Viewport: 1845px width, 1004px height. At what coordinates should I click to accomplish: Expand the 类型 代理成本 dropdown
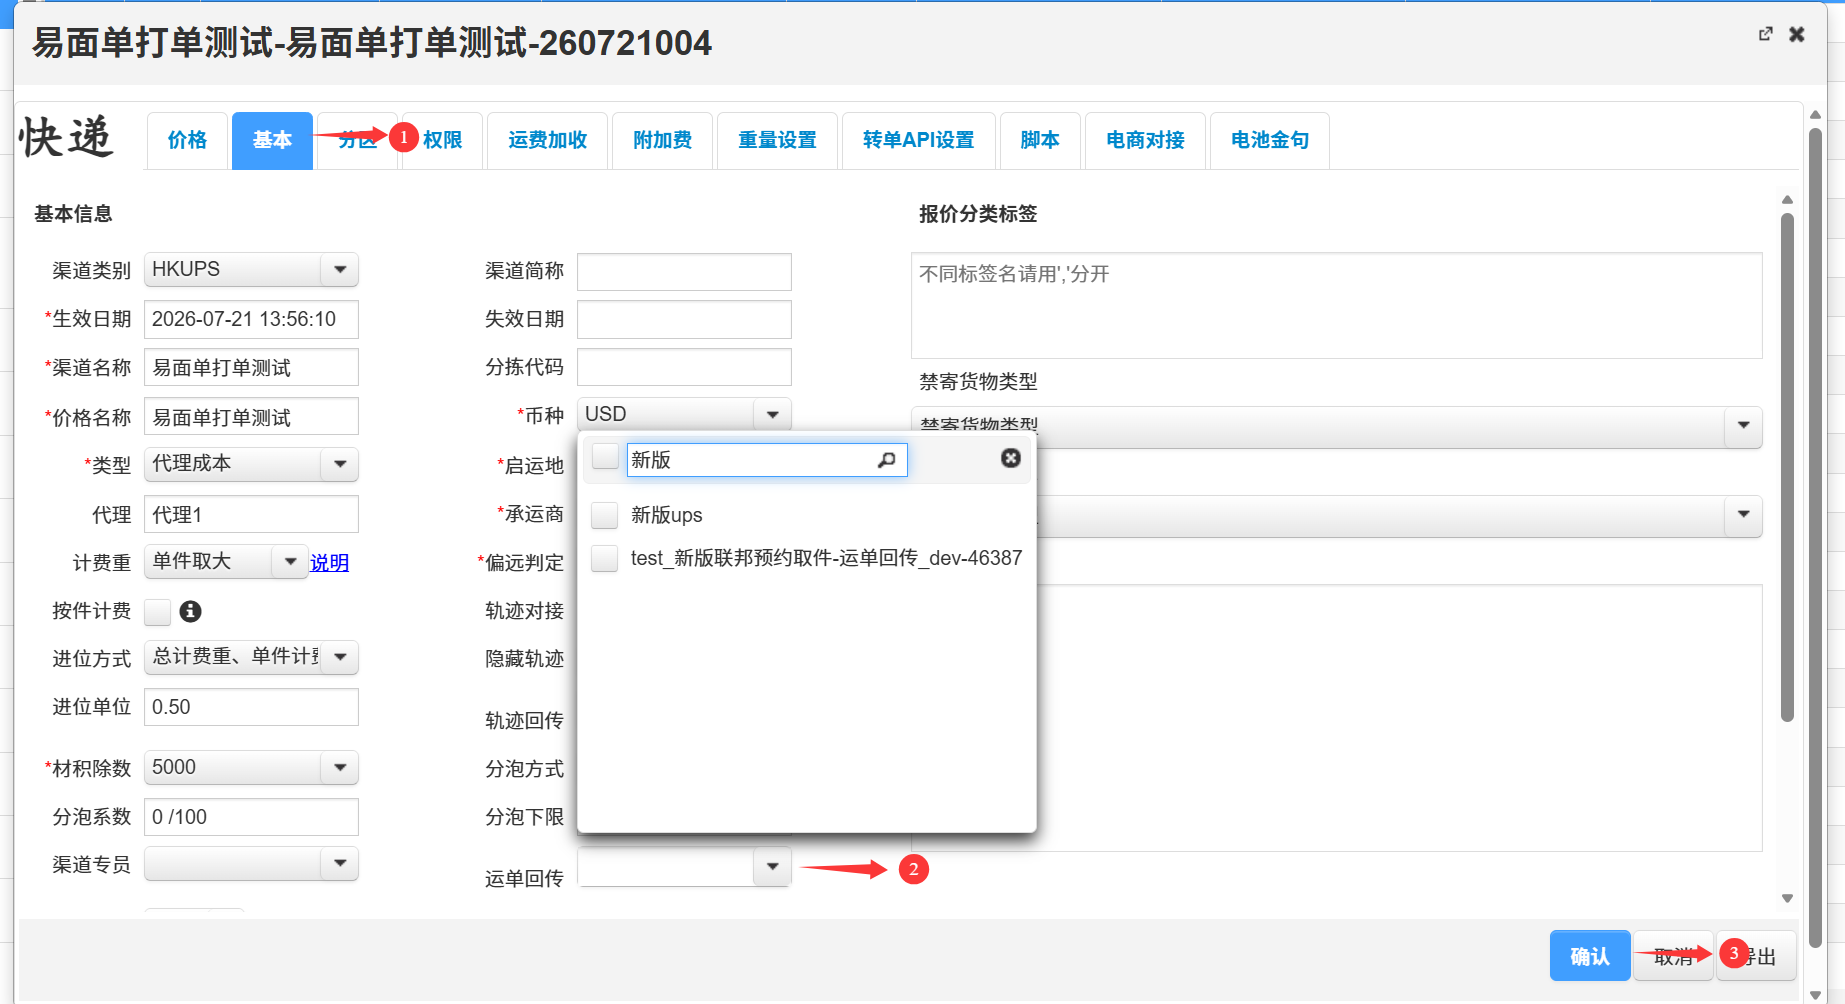click(x=251, y=464)
